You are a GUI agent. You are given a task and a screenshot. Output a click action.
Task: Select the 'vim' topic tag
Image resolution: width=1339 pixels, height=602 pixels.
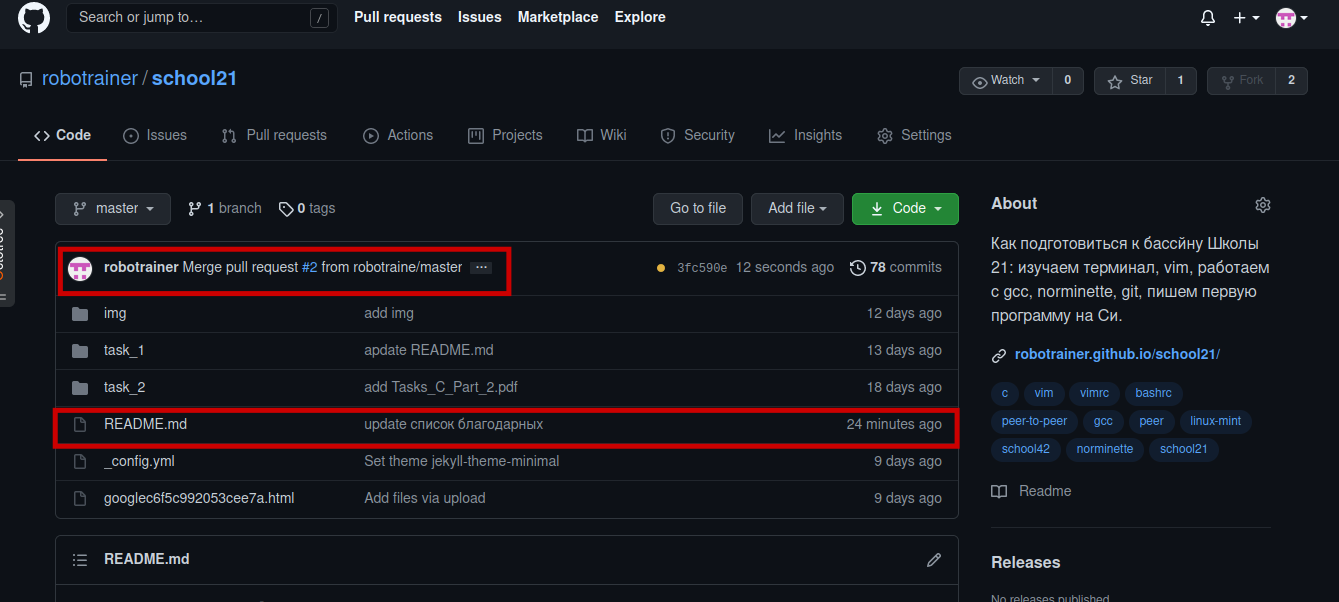coord(1044,393)
